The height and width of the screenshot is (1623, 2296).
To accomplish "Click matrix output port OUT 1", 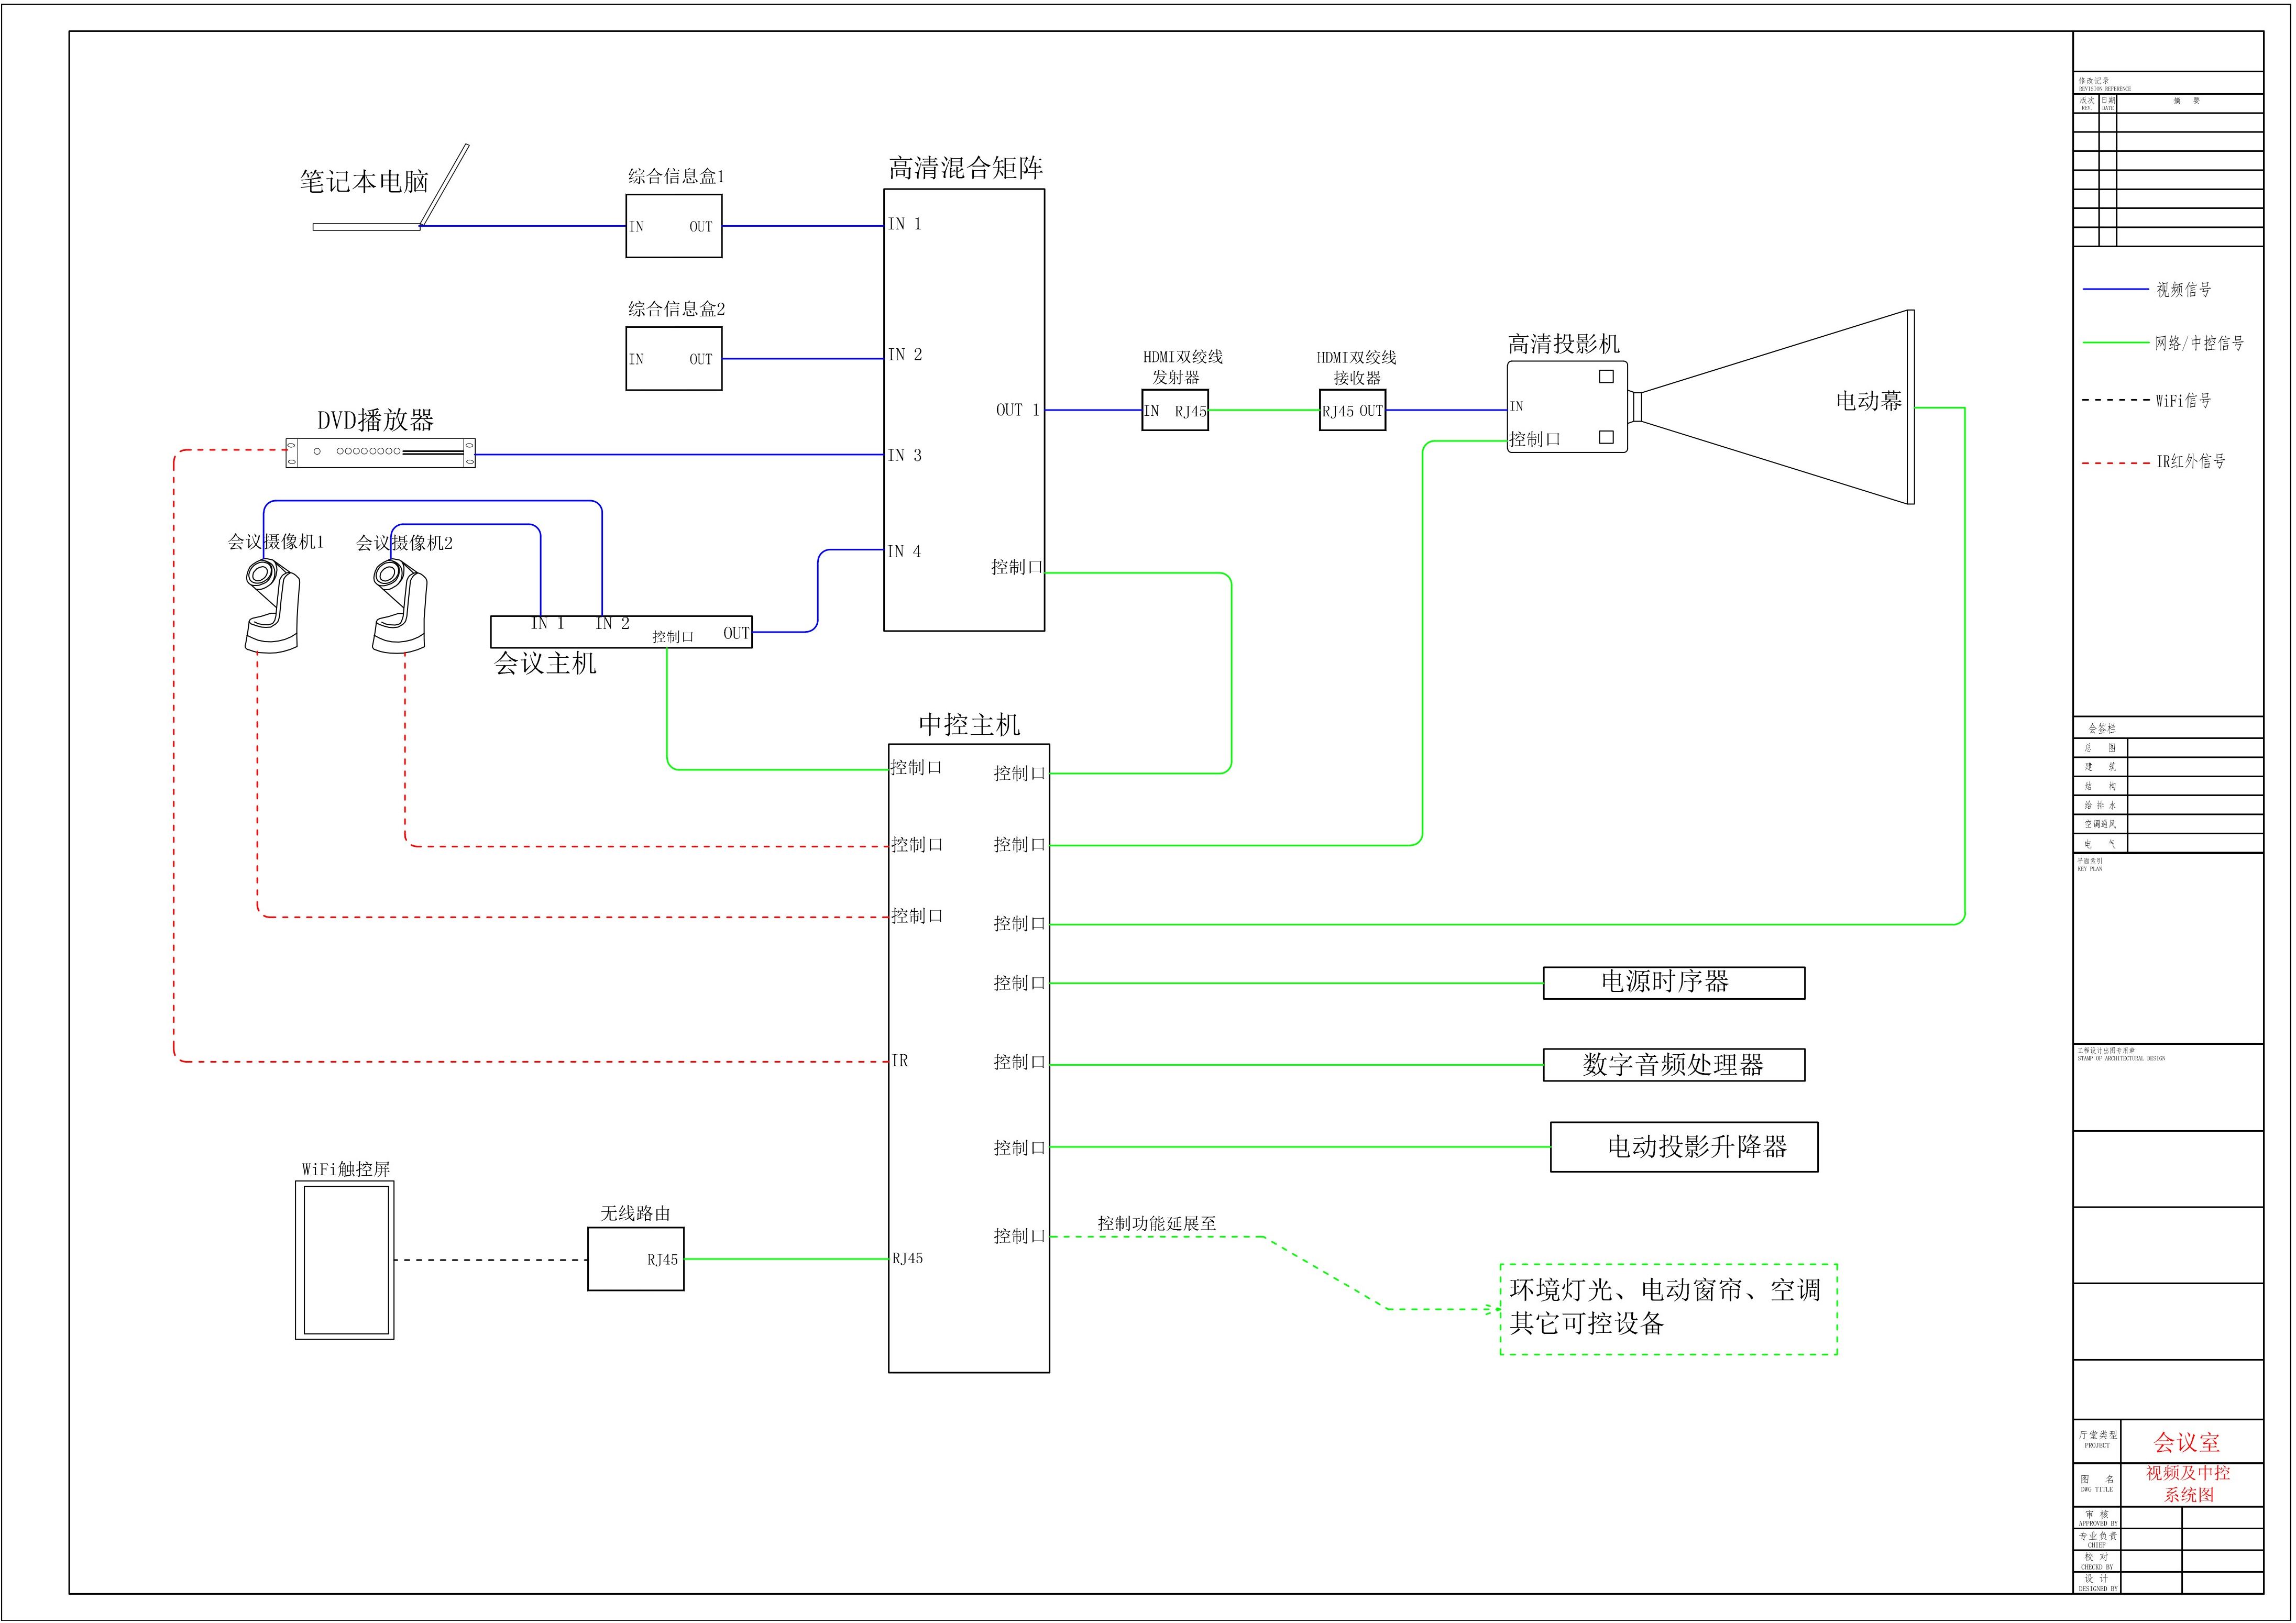I will tap(1018, 409).
